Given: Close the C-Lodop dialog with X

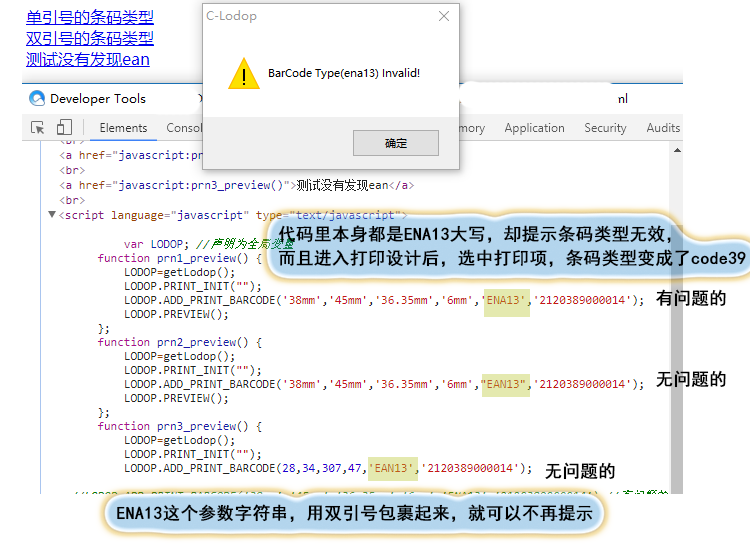Looking at the screenshot, I should (x=444, y=16).
